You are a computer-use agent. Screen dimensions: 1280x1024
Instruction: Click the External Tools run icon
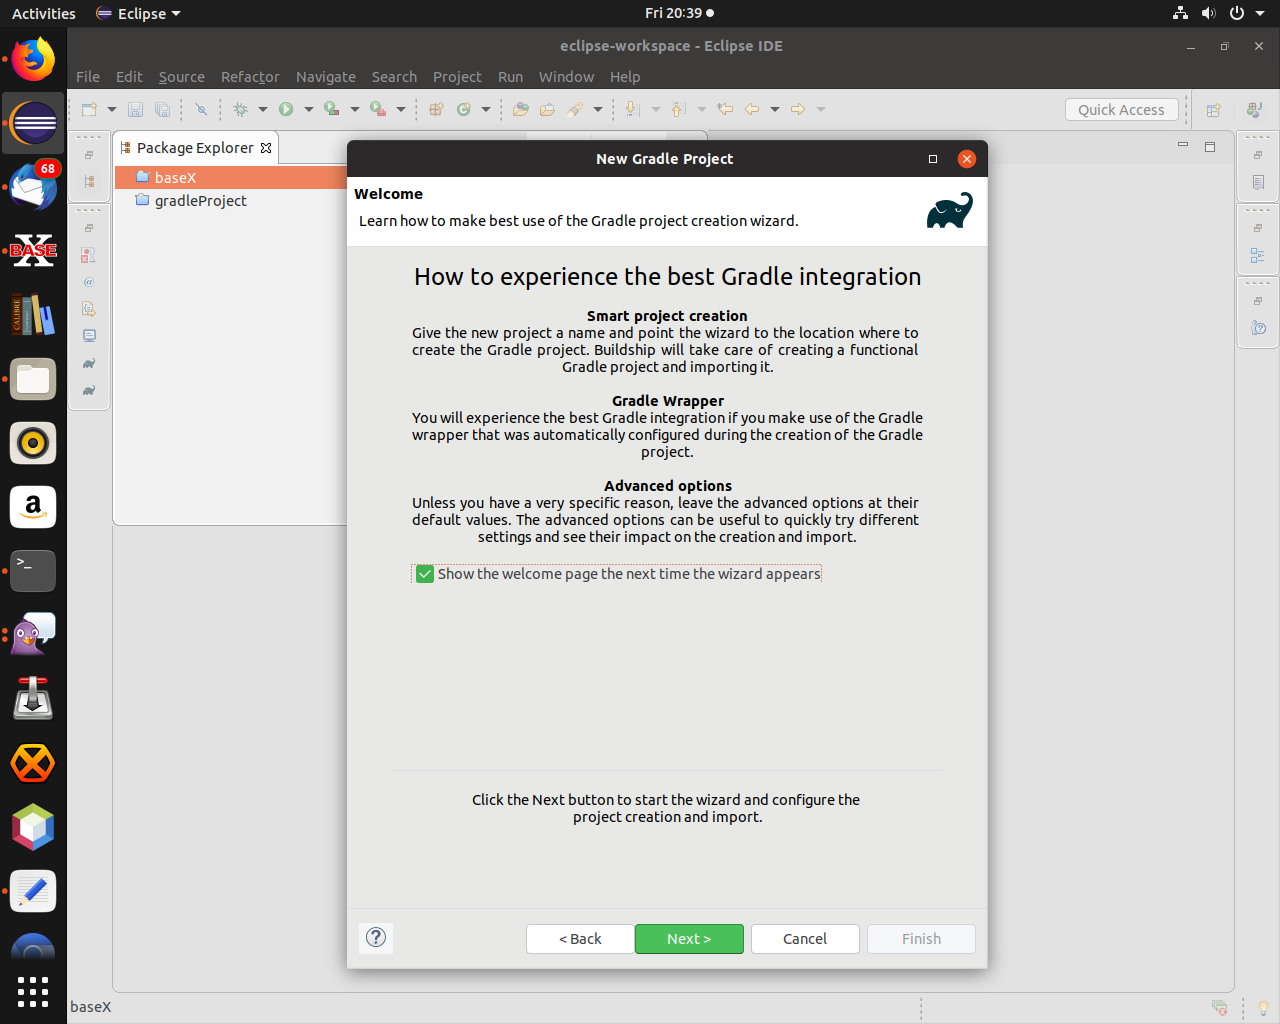click(x=377, y=109)
